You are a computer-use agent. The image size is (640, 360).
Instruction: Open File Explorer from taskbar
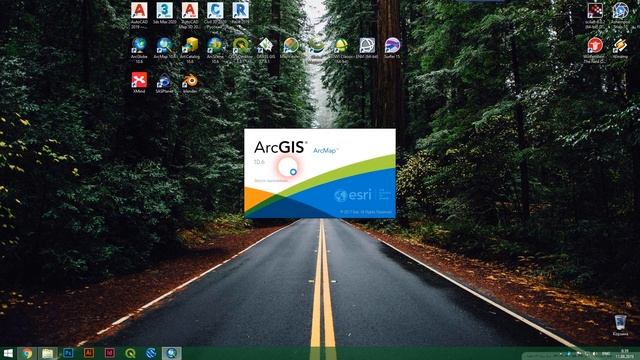48,353
